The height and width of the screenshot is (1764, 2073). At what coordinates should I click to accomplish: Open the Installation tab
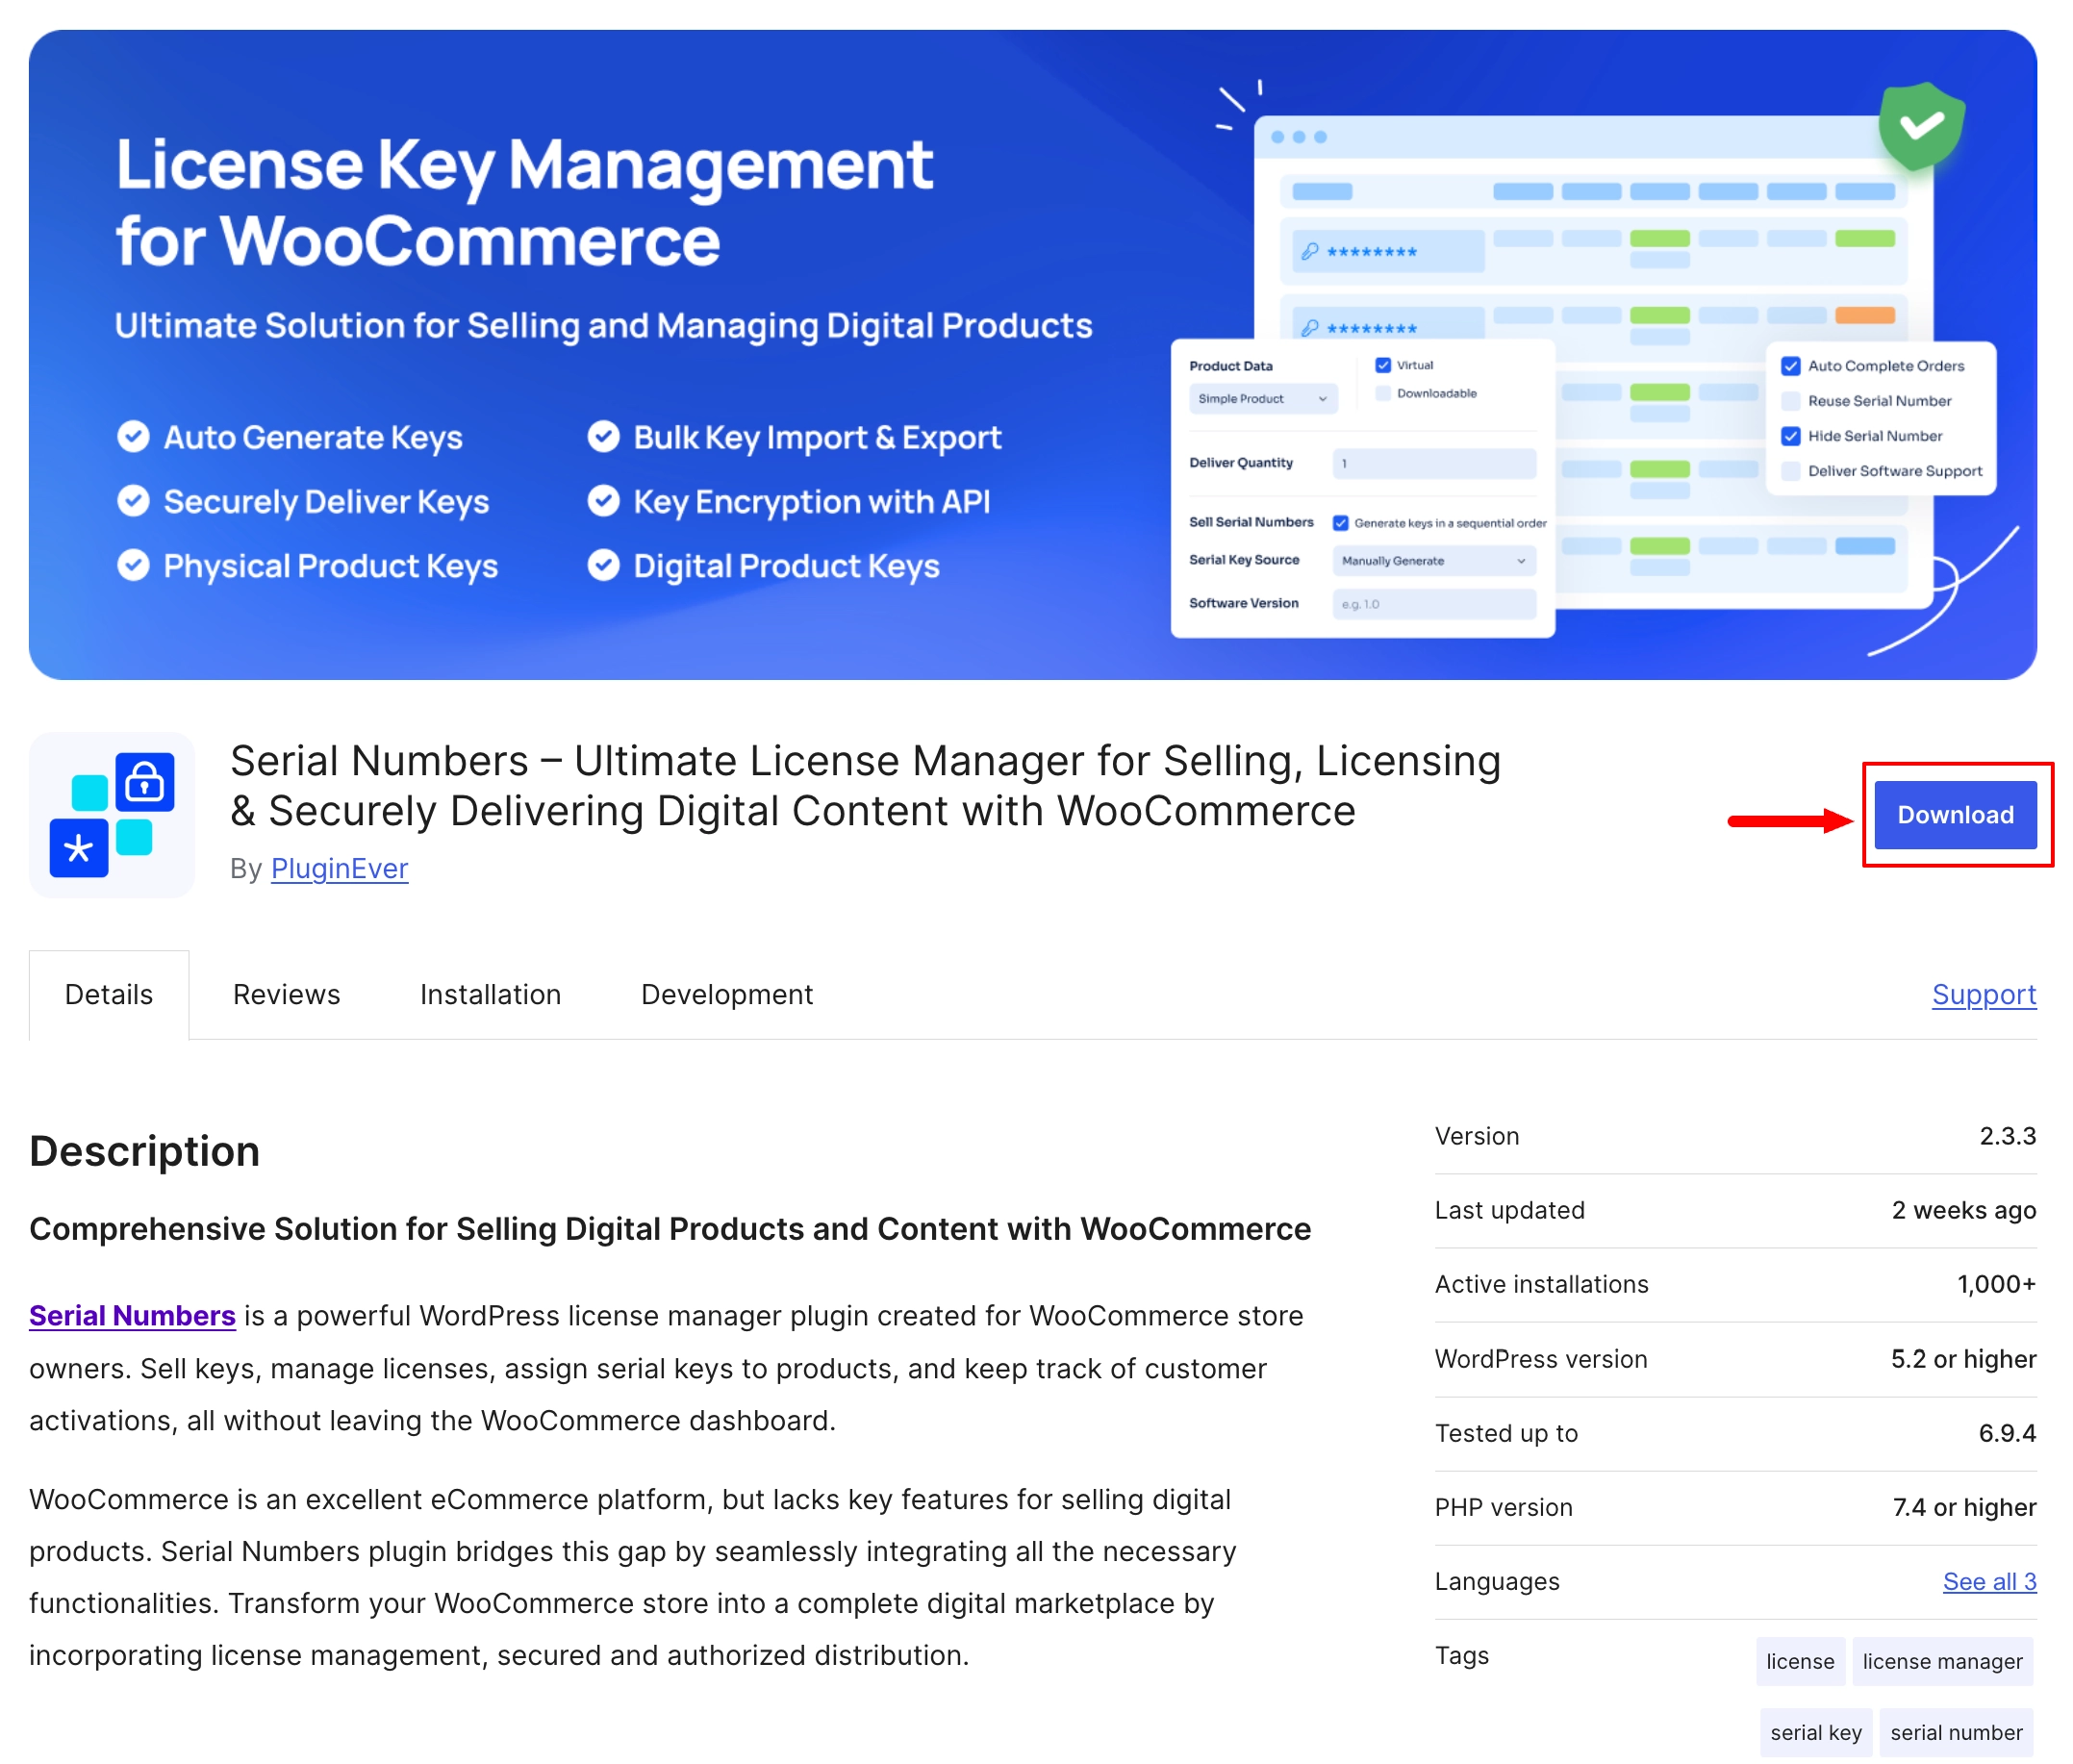(x=490, y=994)
